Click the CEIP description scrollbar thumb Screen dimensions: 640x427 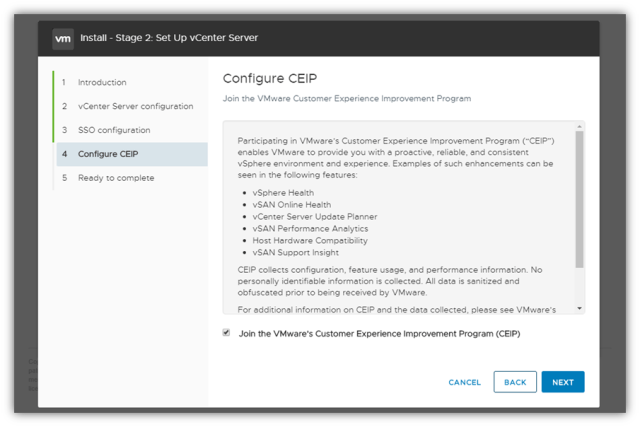579,200
